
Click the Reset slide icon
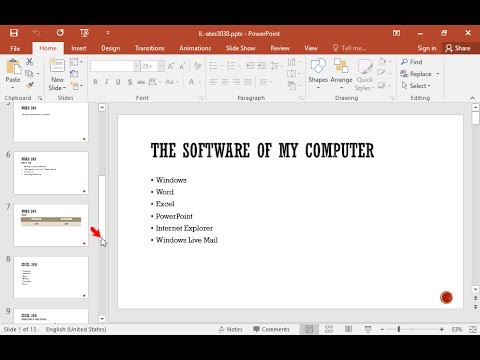[74, 74]
